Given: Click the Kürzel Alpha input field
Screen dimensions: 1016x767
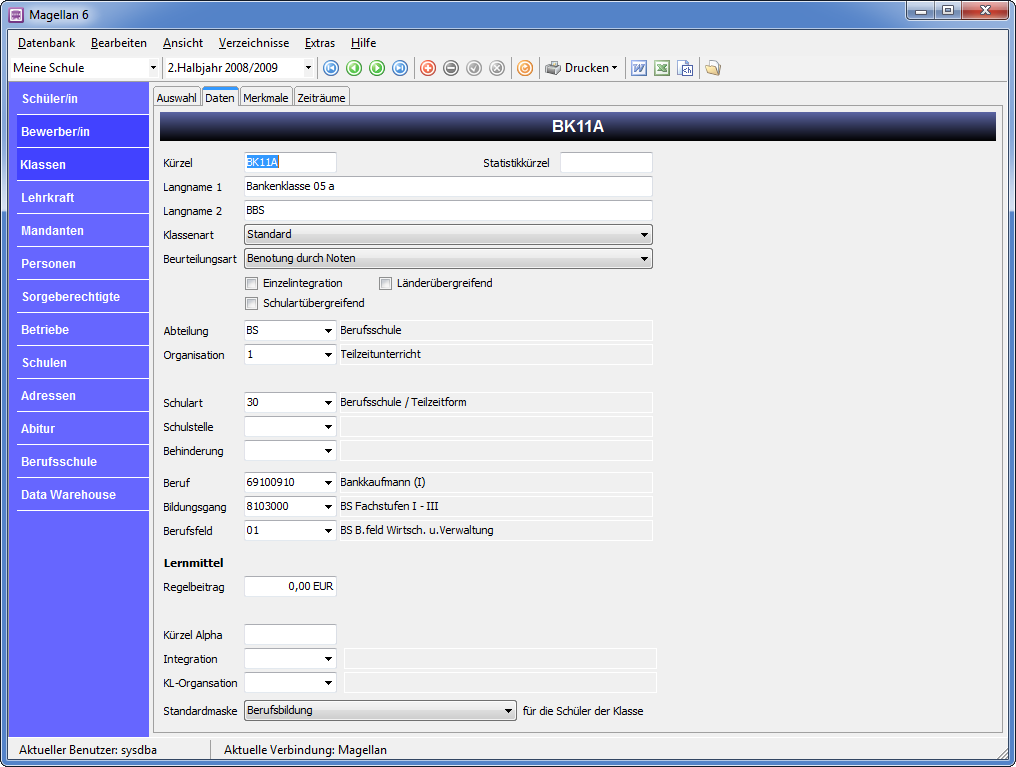Looking at the screenshot, I should pyautogui.click(x=290, y=635).
